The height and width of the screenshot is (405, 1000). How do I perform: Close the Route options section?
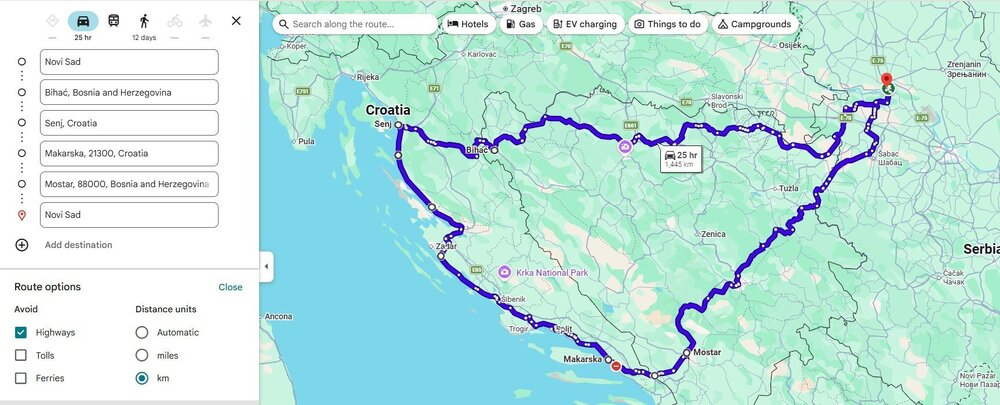230,287
